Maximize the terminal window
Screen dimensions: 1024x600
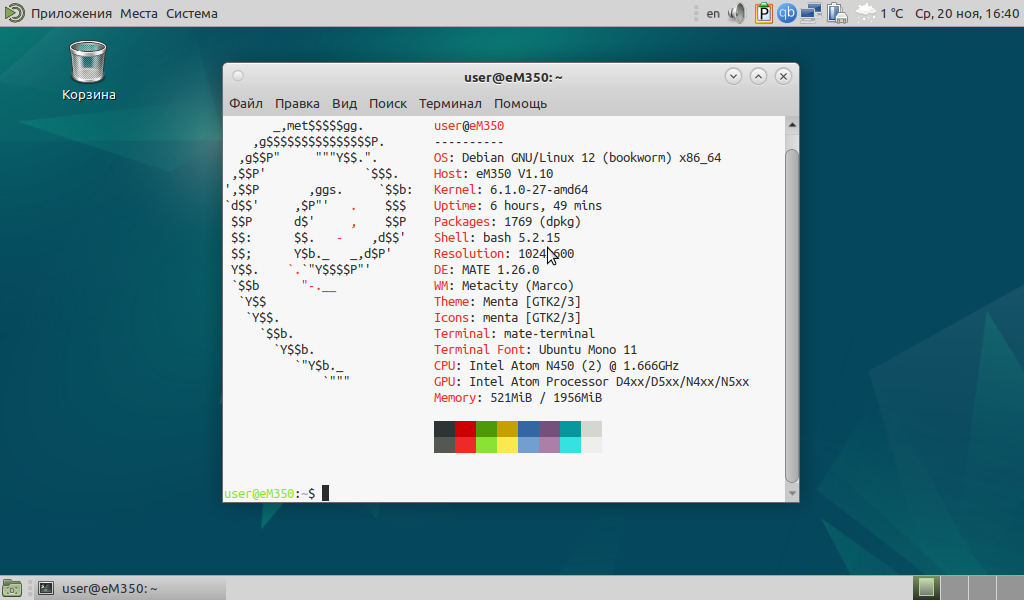coord(758,76)
